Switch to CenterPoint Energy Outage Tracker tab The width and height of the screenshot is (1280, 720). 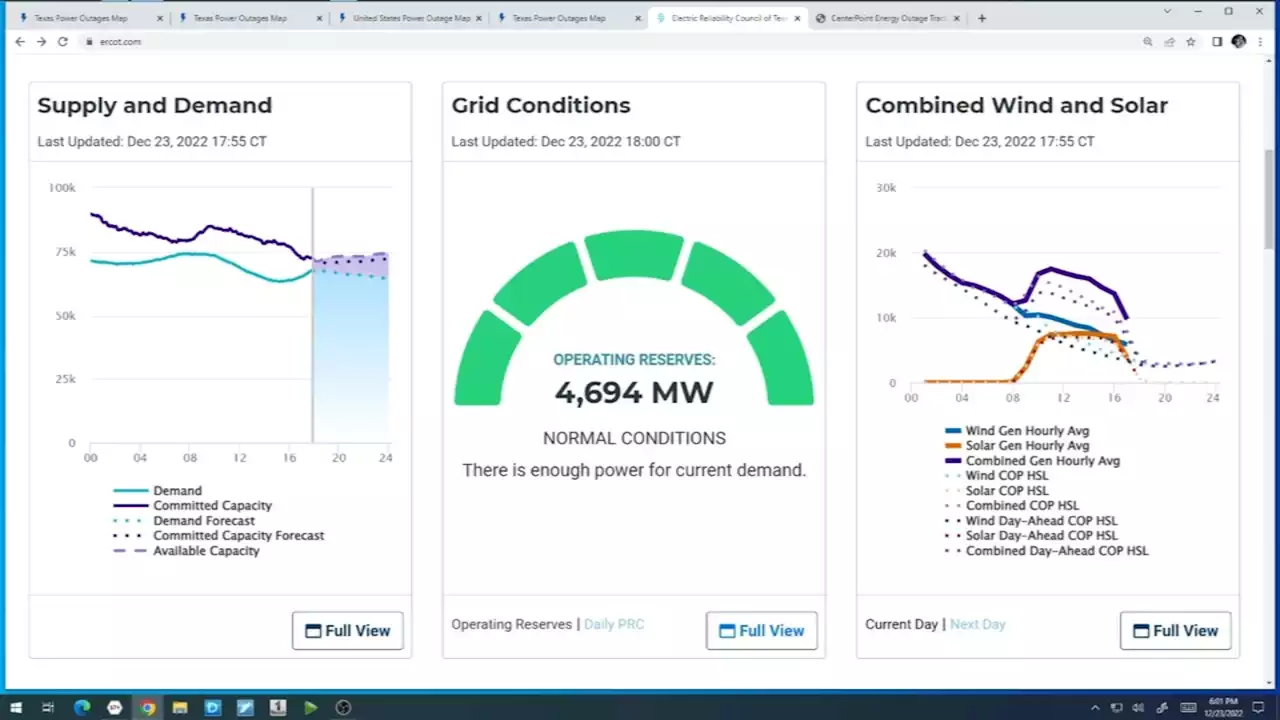click(888, 18)
